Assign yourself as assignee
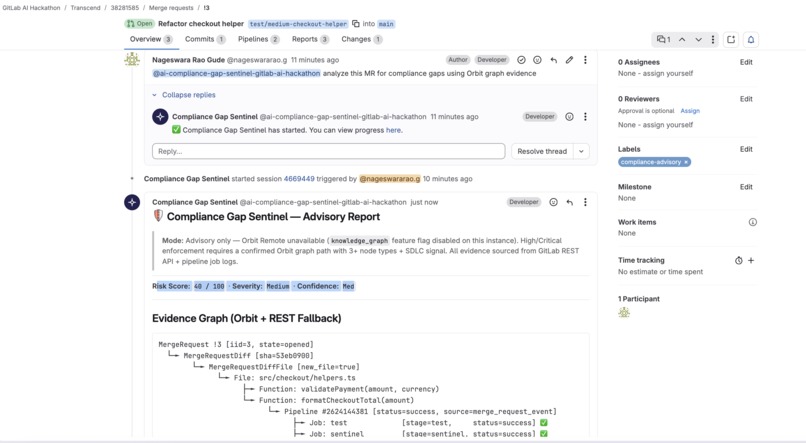Image resolution: width=806 pixels, height=443 pixels. 667,73
